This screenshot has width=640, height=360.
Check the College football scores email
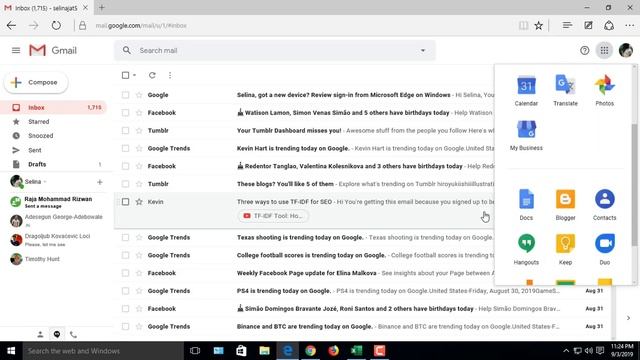click(125, 255)
